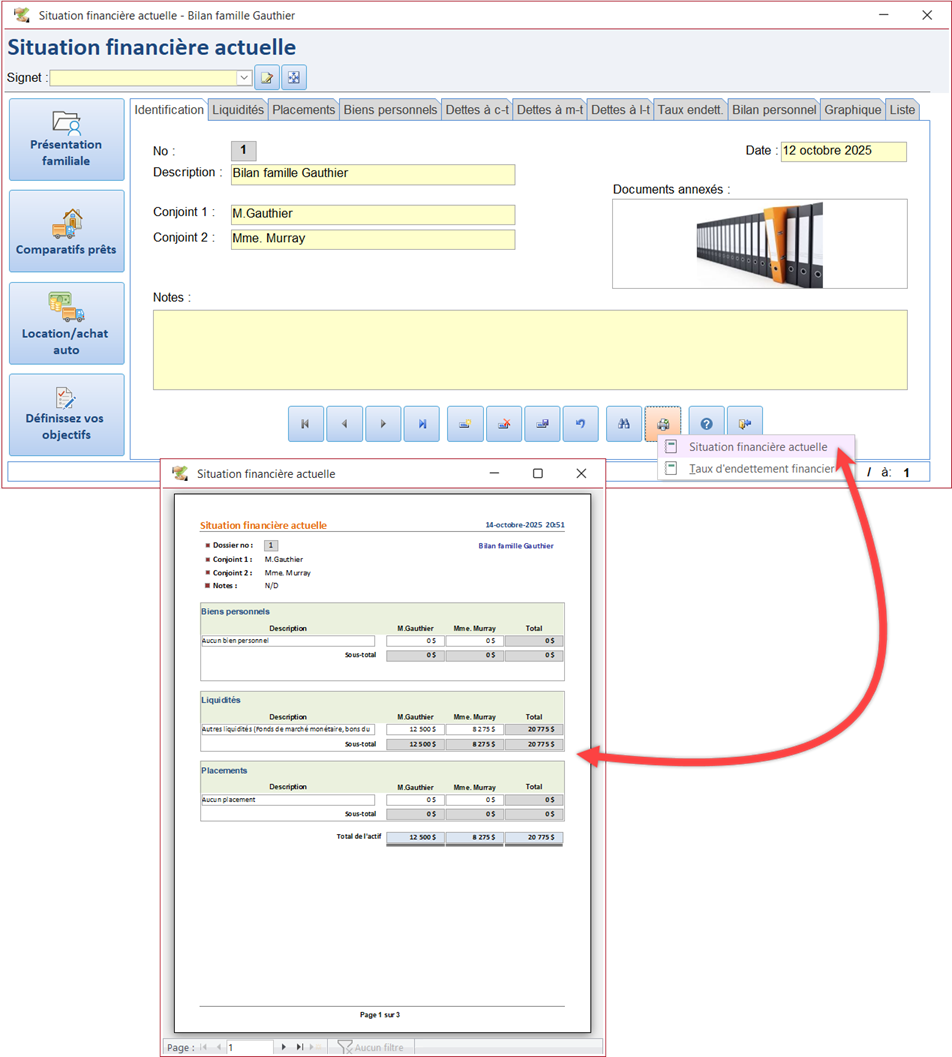Screen dimensions: 952x1057
Task: Click the help question mark icon
Action: click(706, 424)
